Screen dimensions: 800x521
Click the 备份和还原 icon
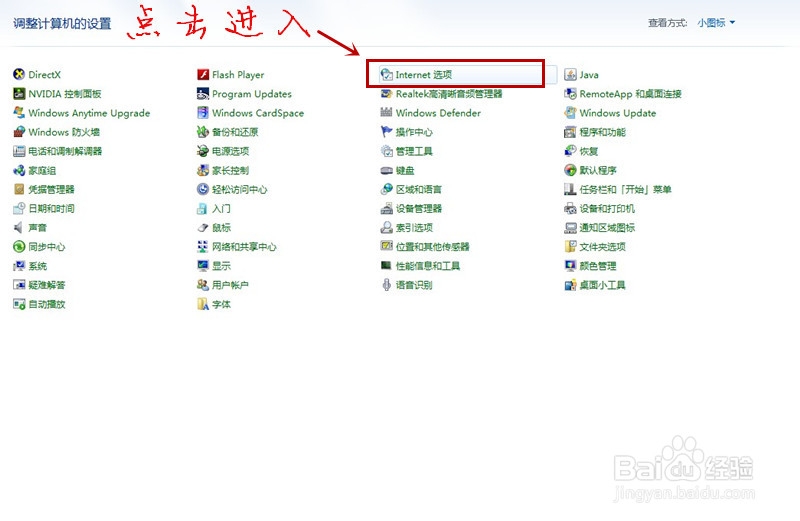(x=203, y=132)
